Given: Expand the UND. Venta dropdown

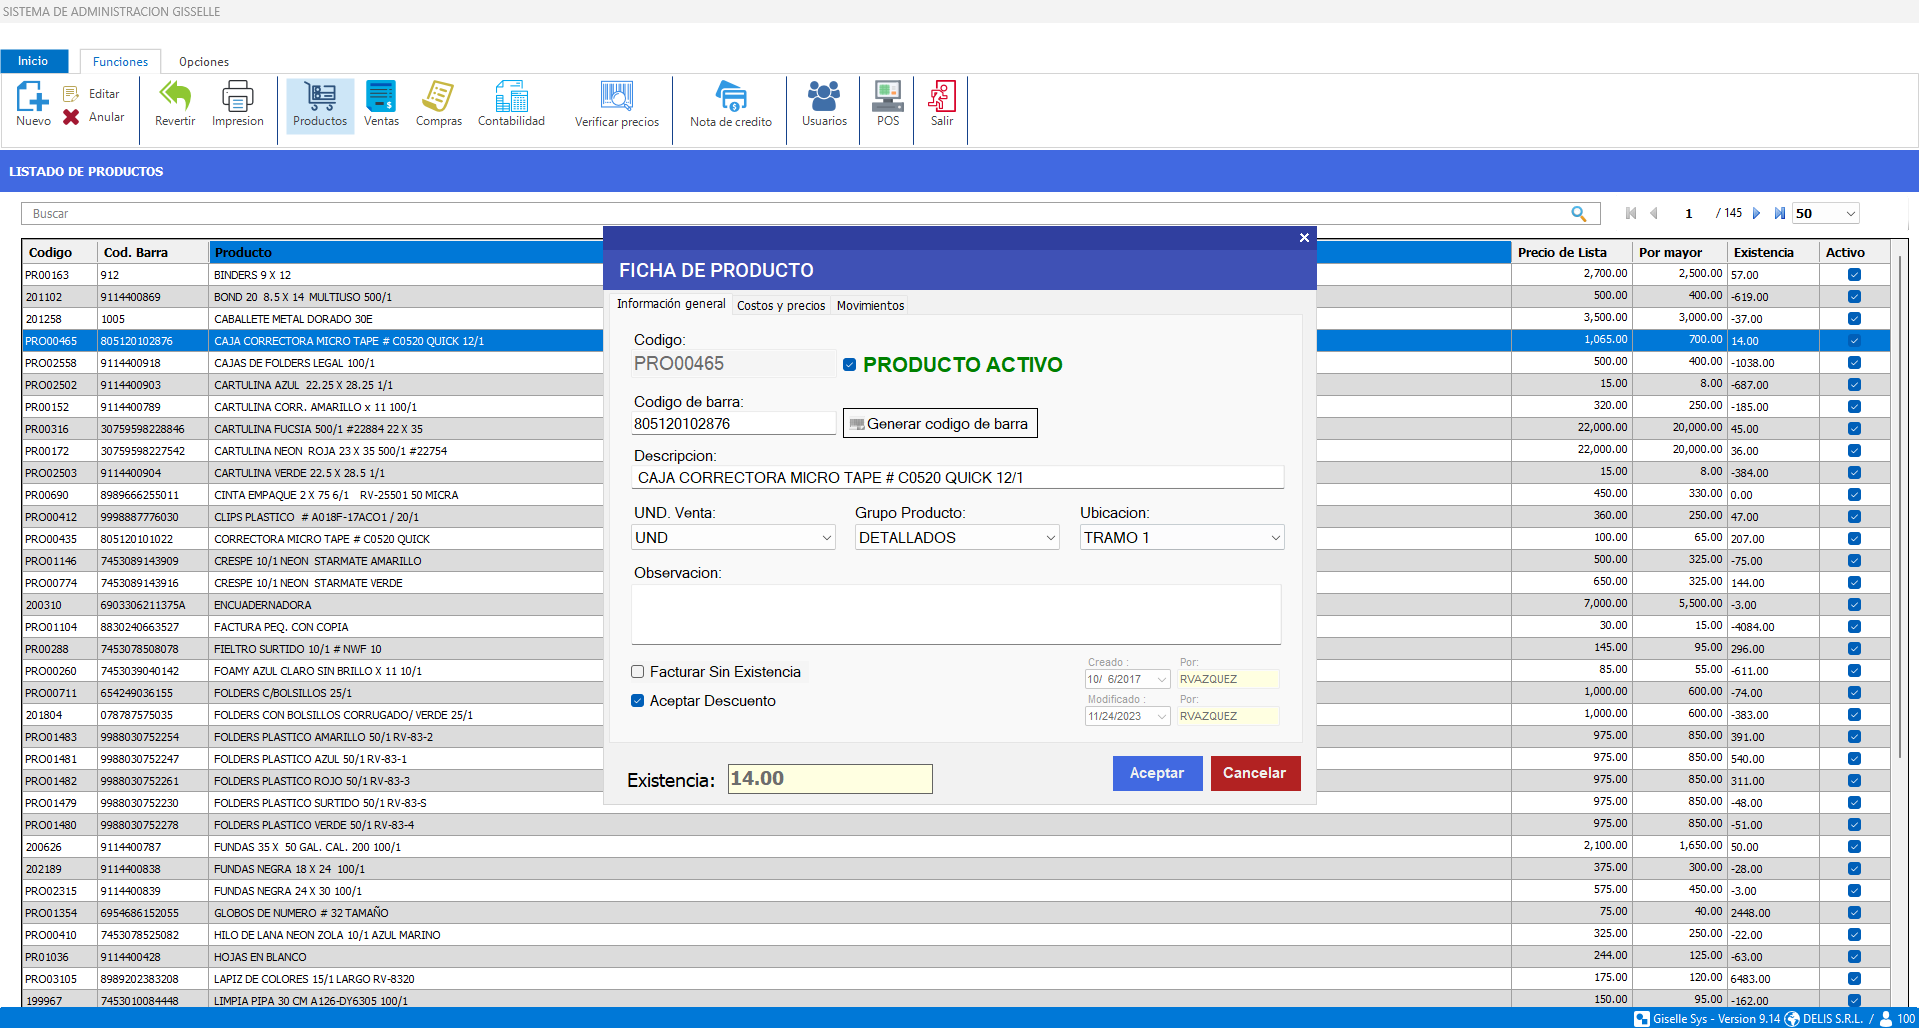Looking at the screenshot, I should pyautogui.click(x=826, y=538).
